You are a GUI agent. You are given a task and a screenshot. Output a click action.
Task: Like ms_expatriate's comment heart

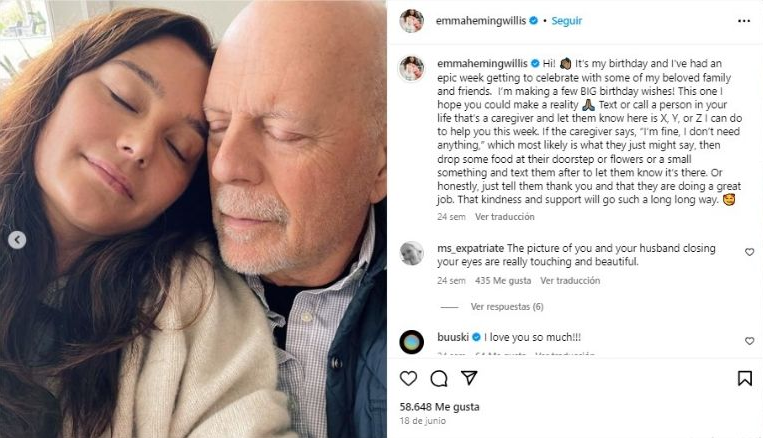point(749,253)
